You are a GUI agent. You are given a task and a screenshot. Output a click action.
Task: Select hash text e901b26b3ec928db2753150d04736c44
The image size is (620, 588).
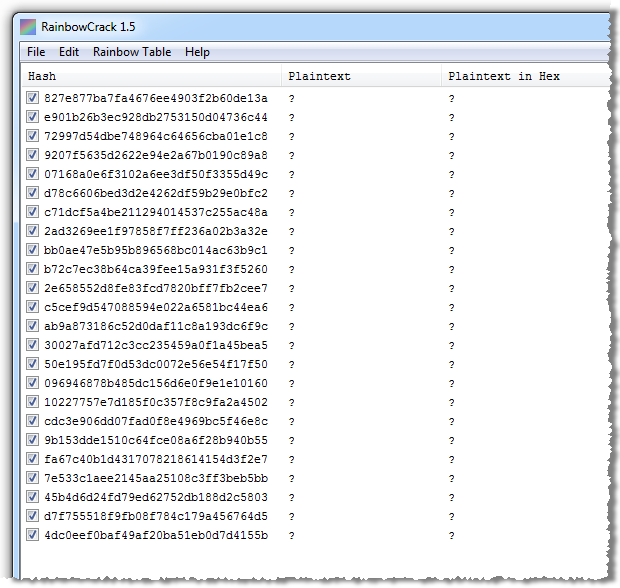click(156, 117)
